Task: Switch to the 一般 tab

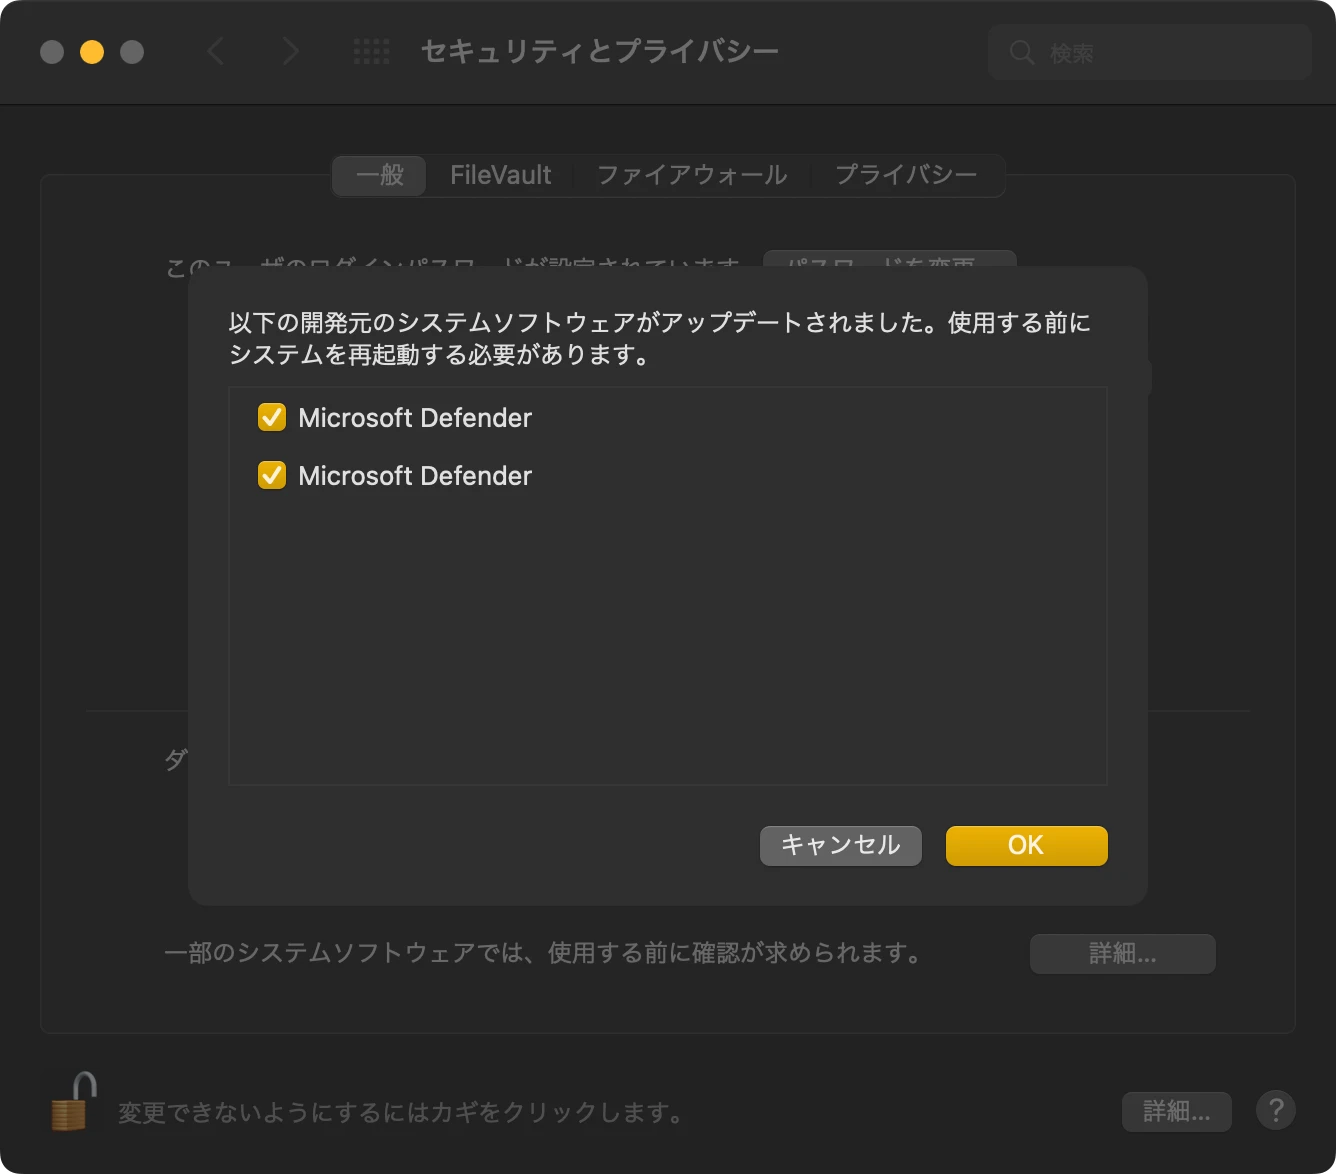Action: [380, 175]
